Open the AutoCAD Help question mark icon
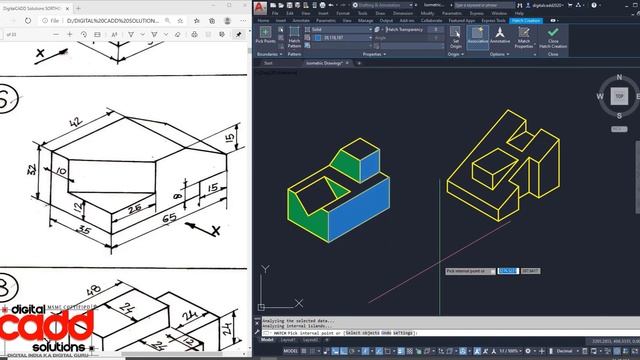 (x=594, y=5)
